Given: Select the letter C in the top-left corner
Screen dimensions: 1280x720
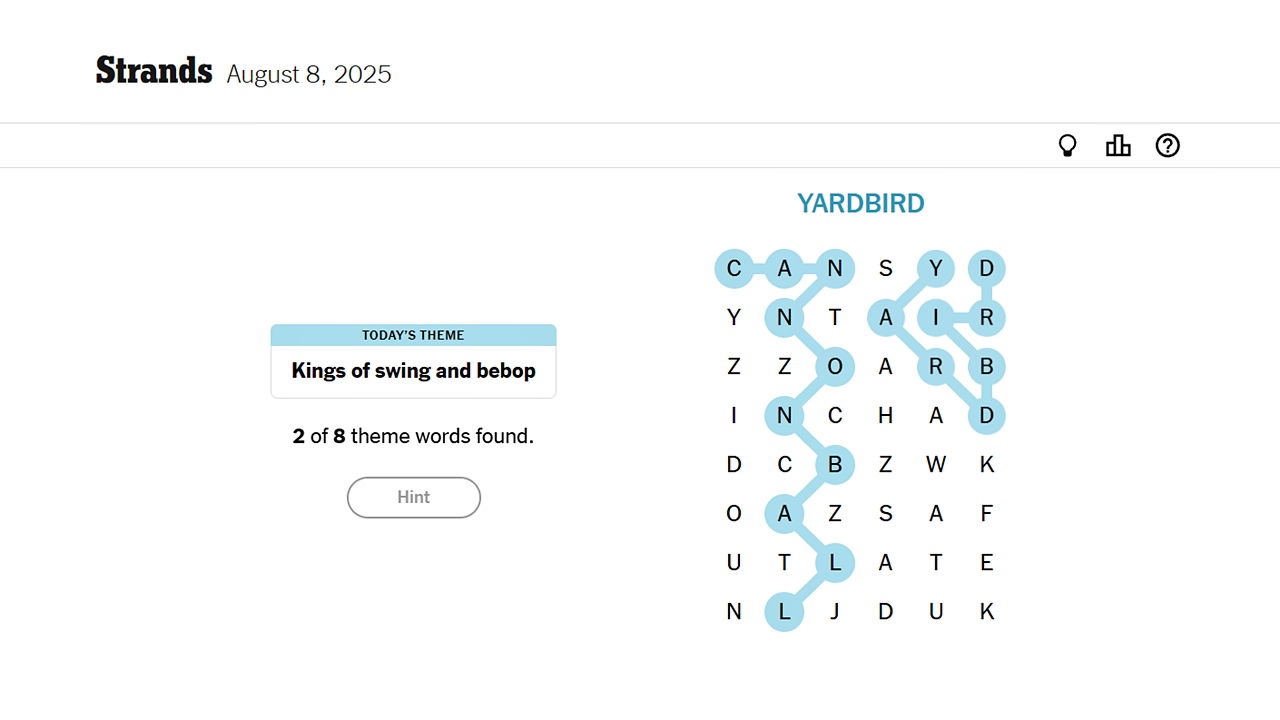Looking at the screenshot, I should tap(734, 268).
